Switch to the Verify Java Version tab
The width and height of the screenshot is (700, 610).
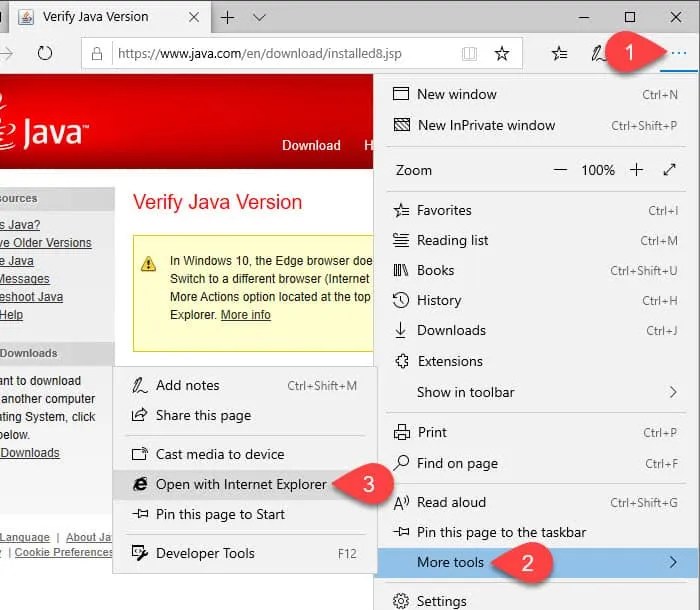pyautogui.click(x=110, y=17)
